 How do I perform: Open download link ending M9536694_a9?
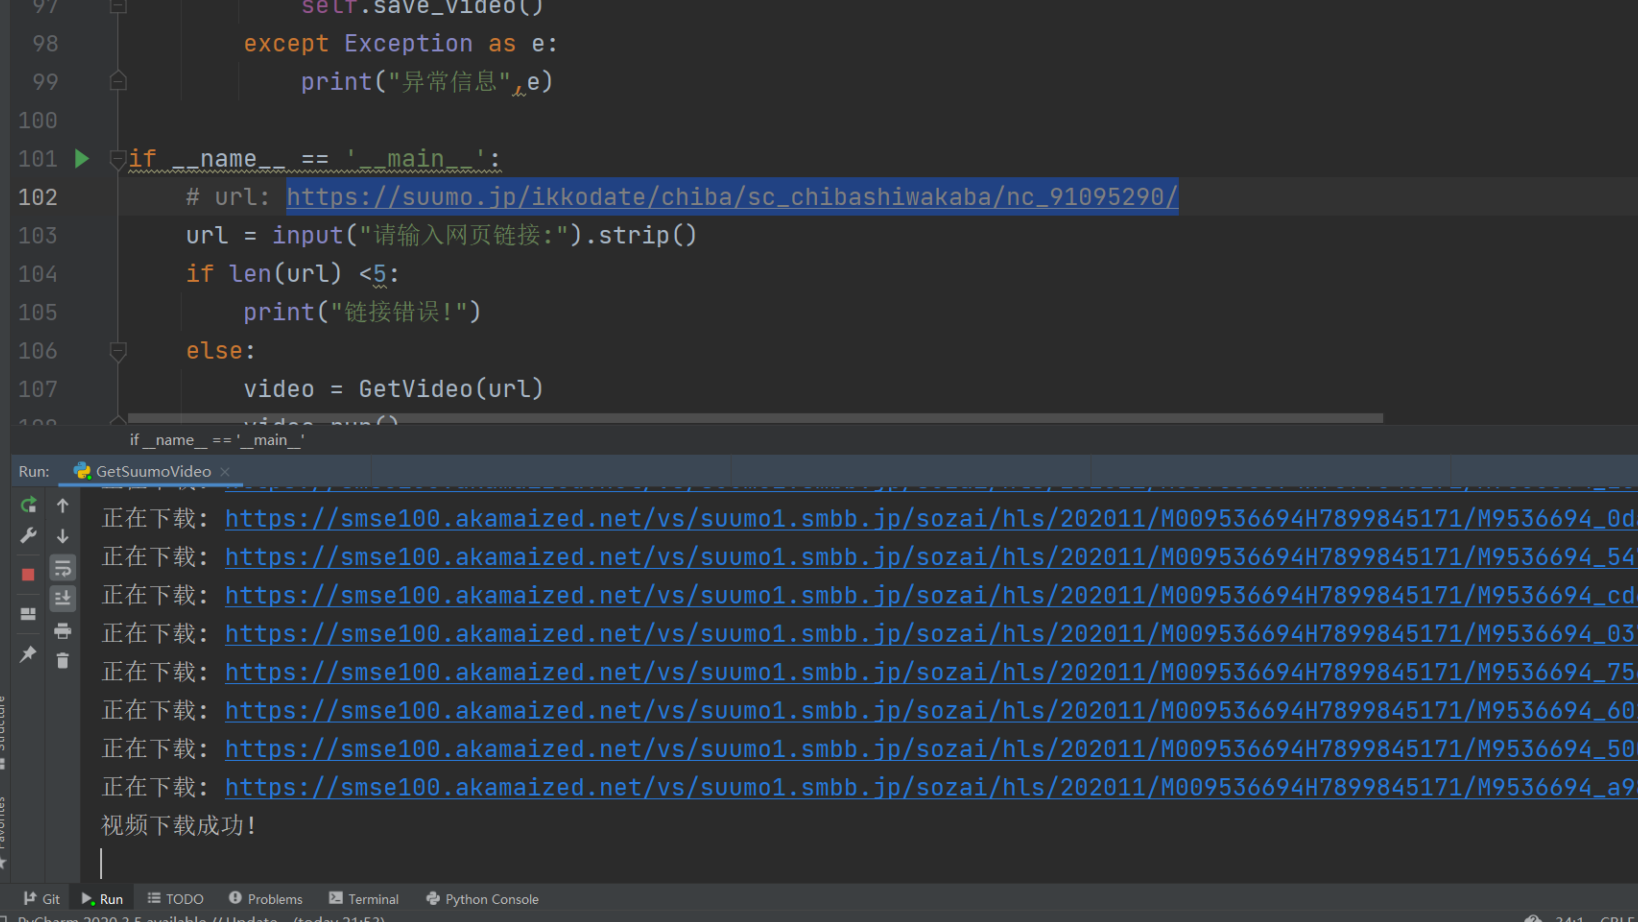[931, 788]
